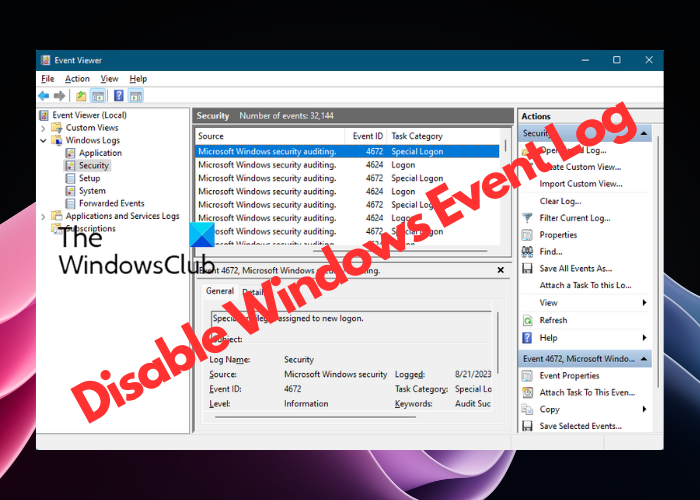
Task: Click Clear Log... in Actions pane
Action: click(x=560, y=201)
